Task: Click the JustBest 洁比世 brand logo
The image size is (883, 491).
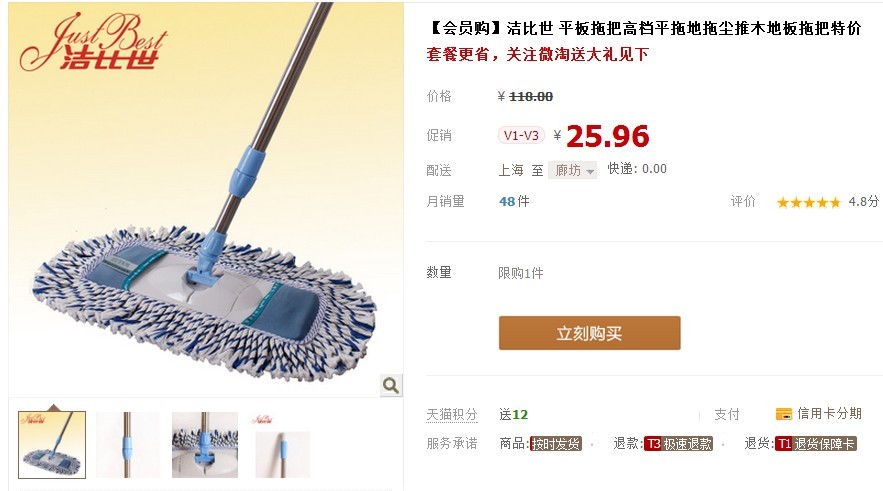Action: pos(93,43)
